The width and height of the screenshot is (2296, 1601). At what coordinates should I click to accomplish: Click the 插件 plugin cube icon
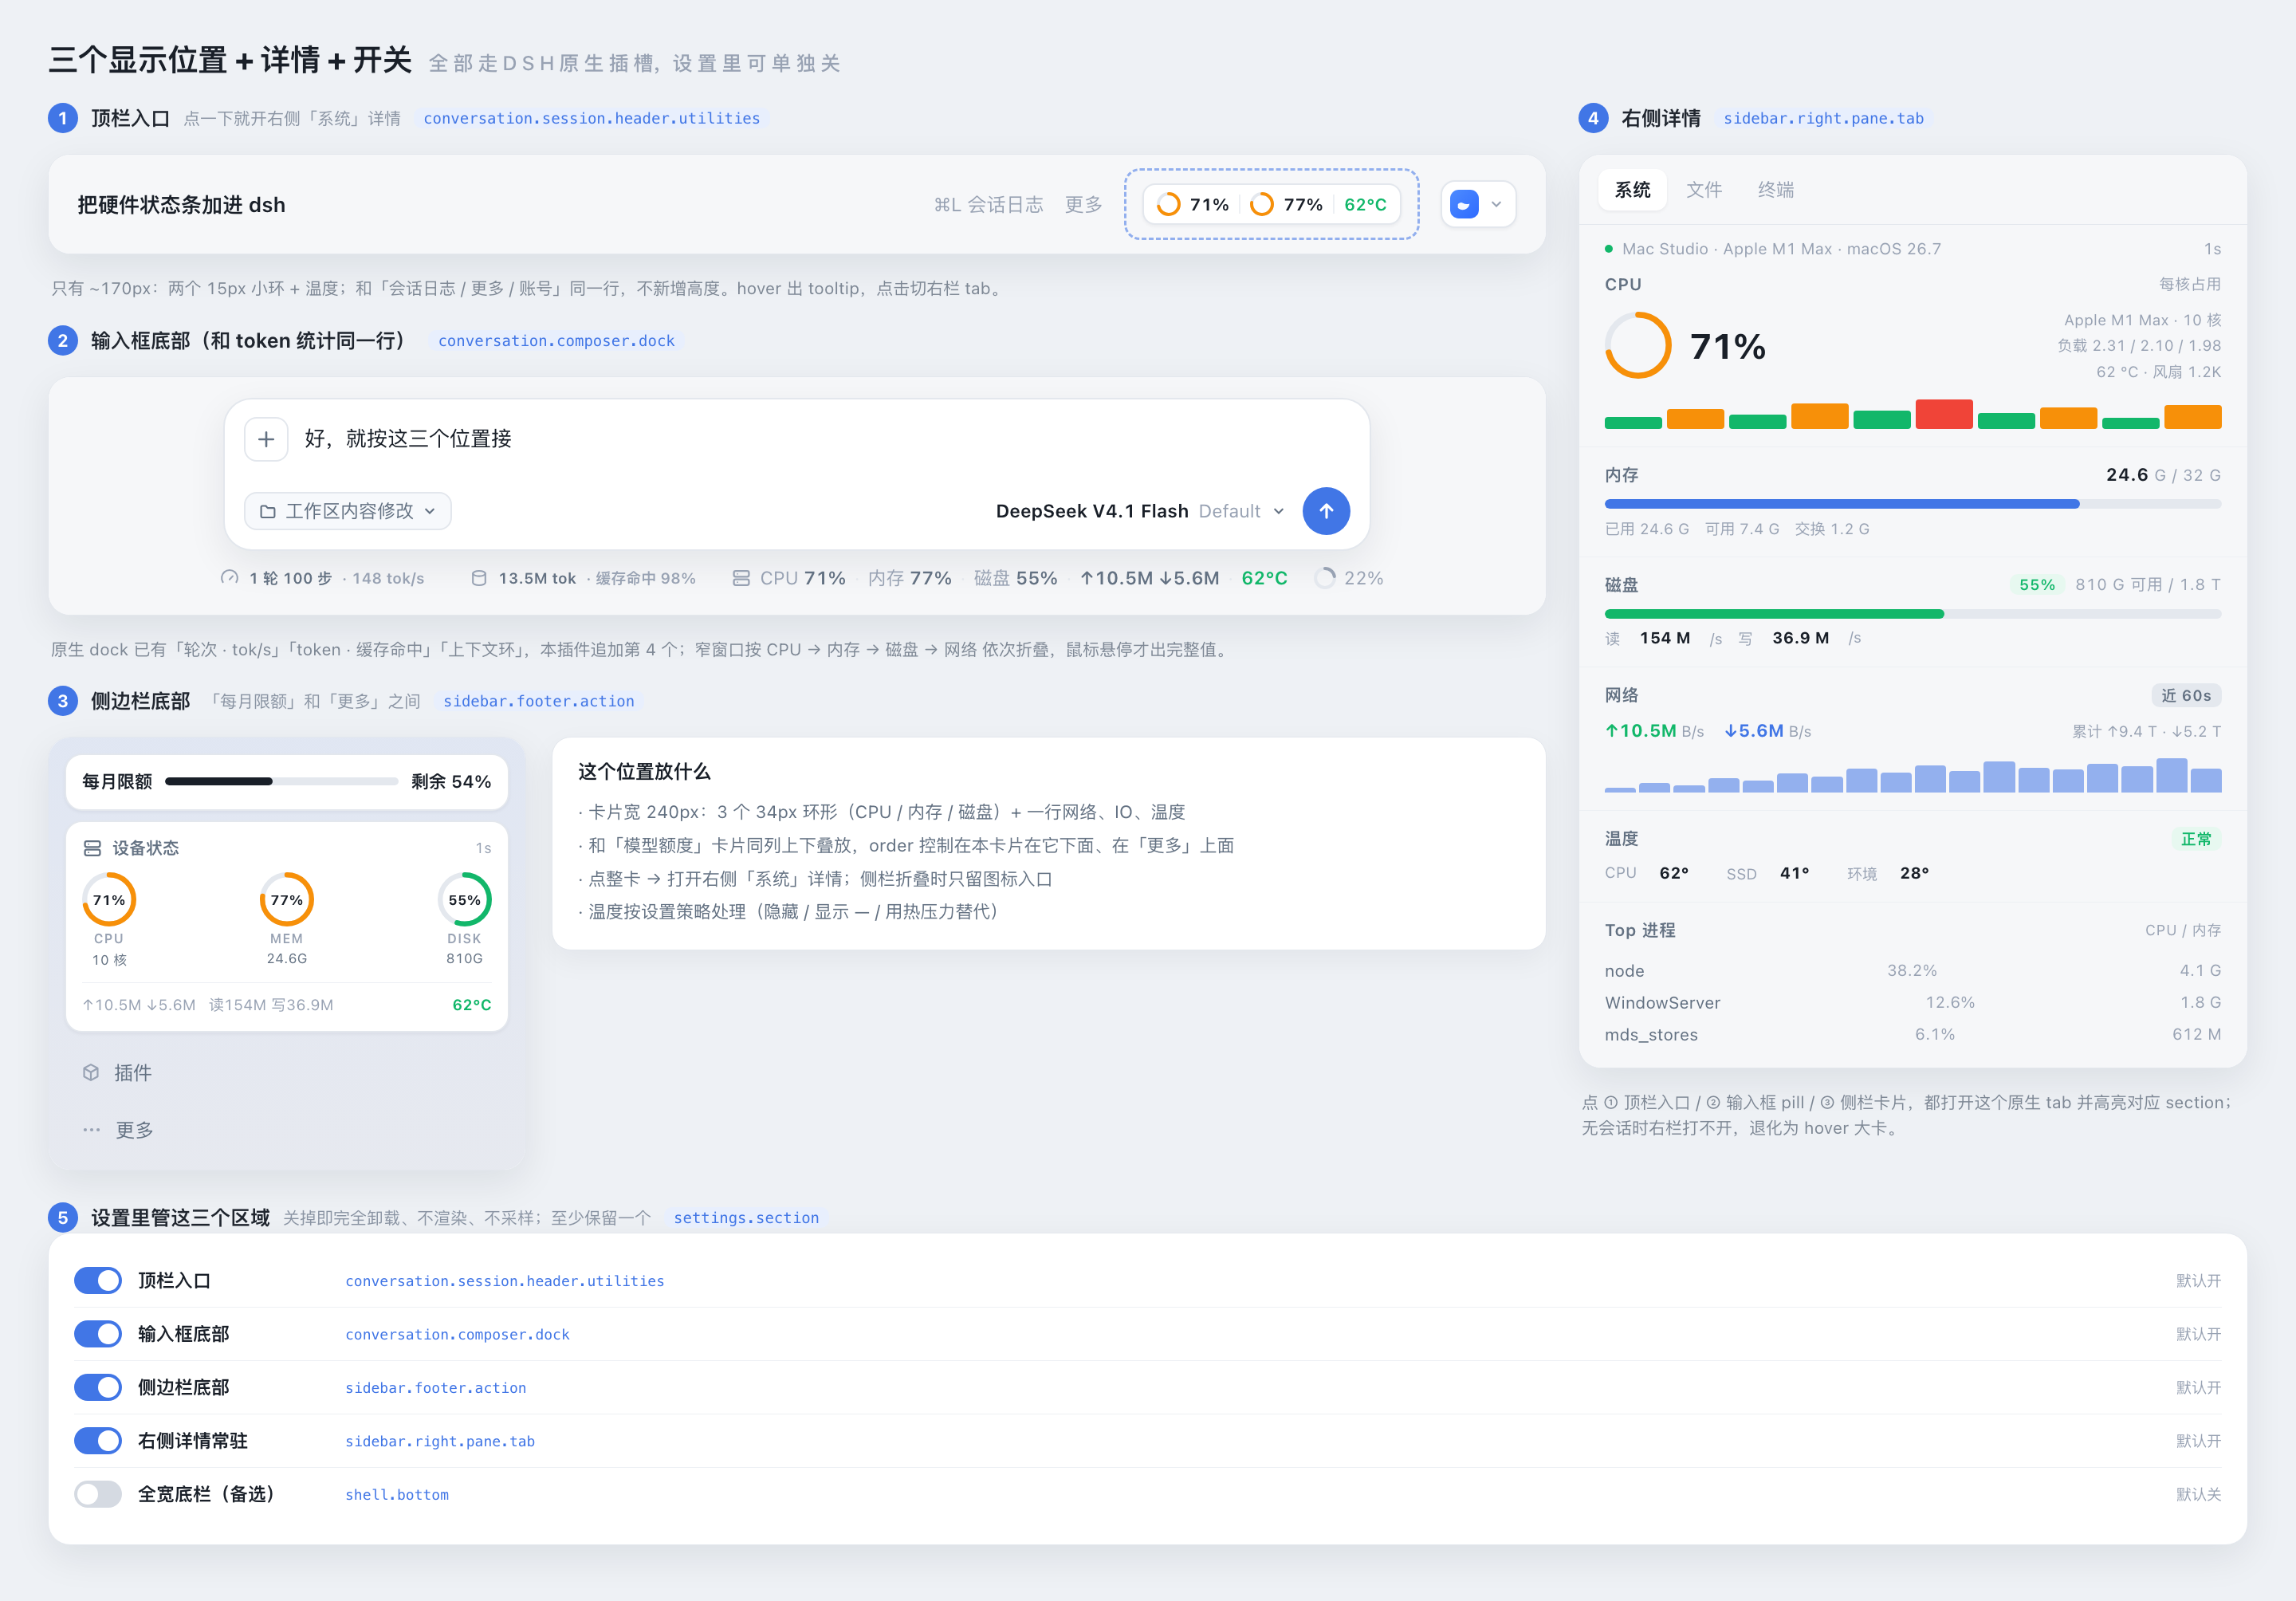pyautogui.click(x=91, y=1072)
